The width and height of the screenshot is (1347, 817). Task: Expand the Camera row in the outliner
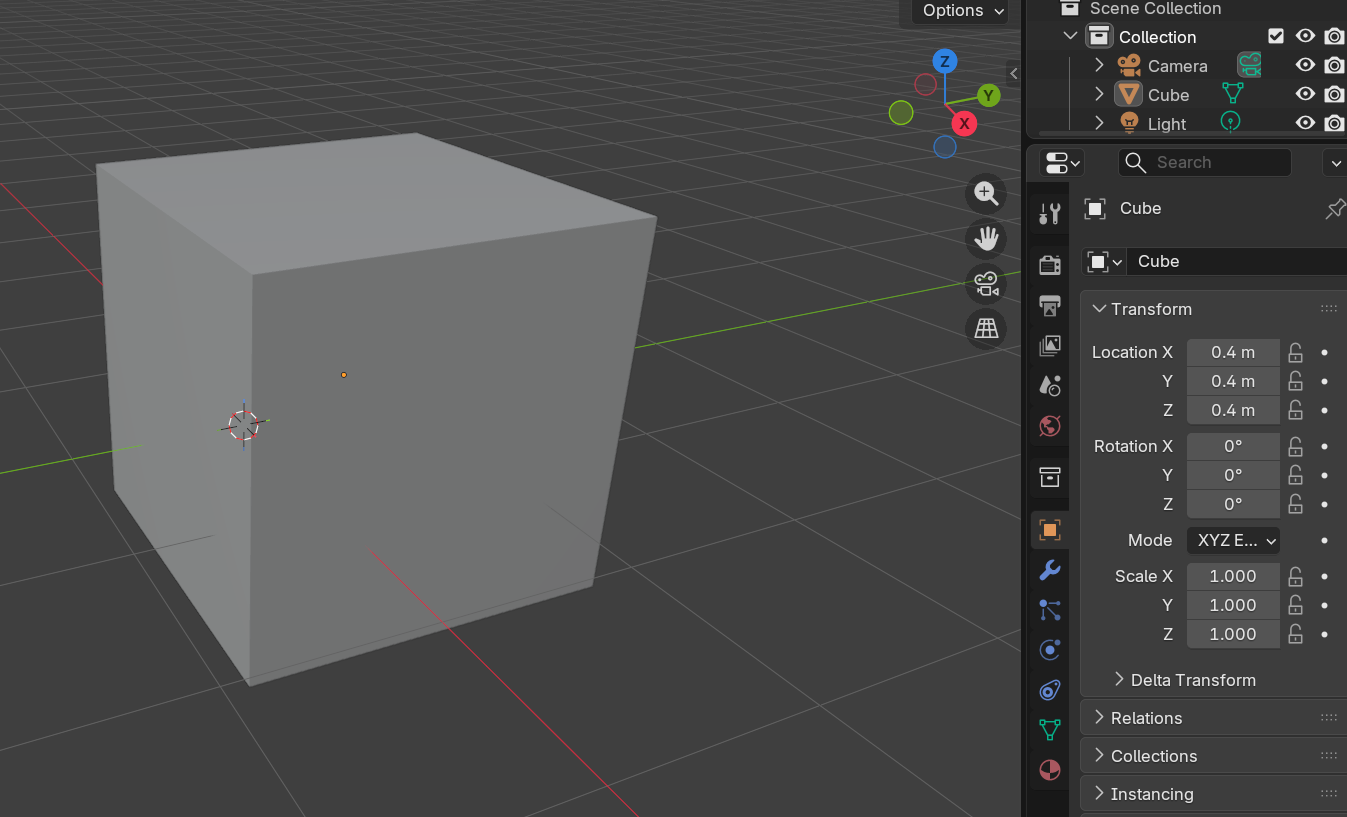[1099, 65]
